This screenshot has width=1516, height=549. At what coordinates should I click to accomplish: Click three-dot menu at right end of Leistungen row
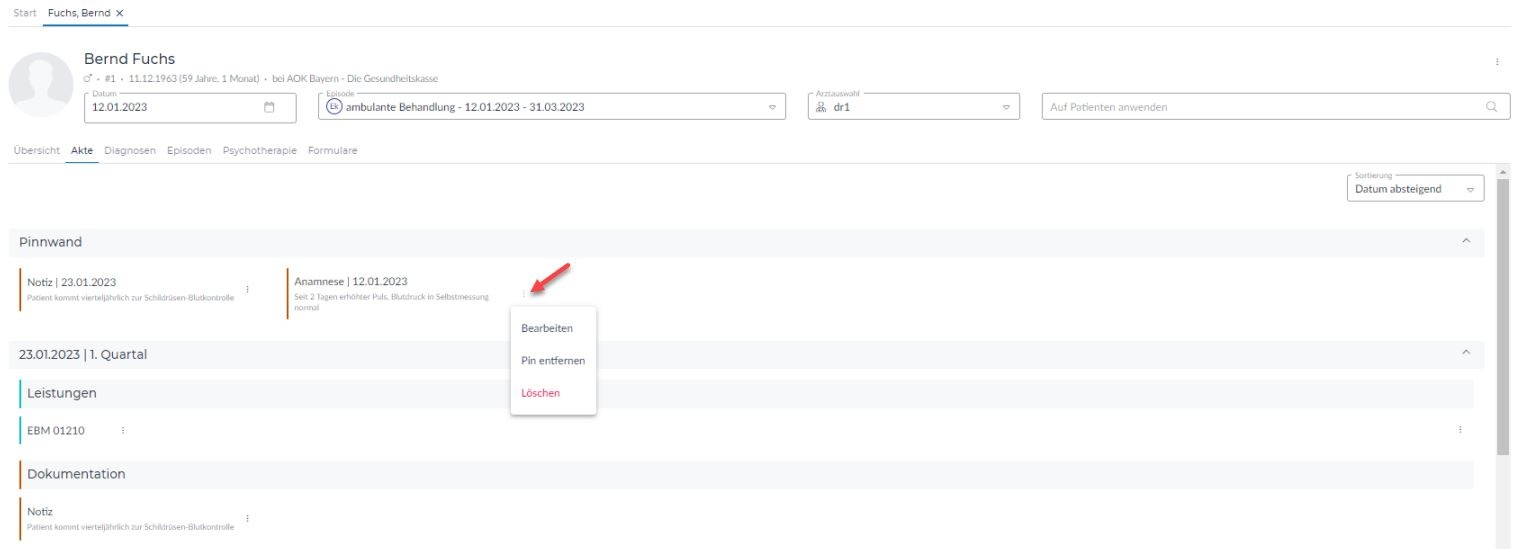pyautogui.click(x=1460, y=430)
